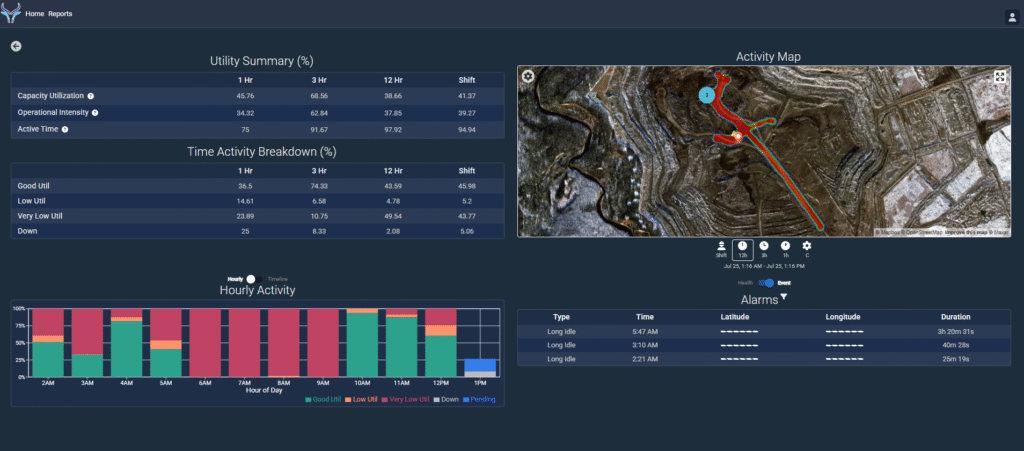Screen dimensions: 1024x451
Task: Click the Operational Intensity info icon
Action: point(95,112)
